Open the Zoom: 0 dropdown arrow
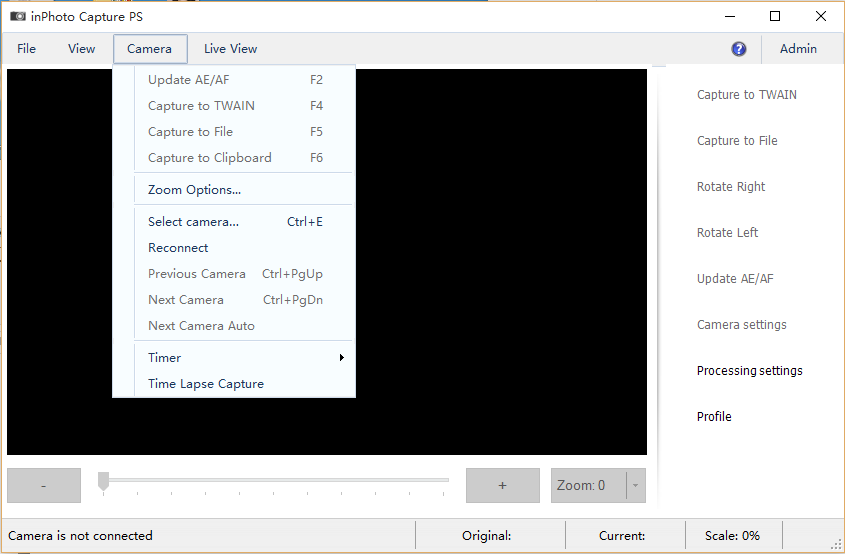 point(636,486)
